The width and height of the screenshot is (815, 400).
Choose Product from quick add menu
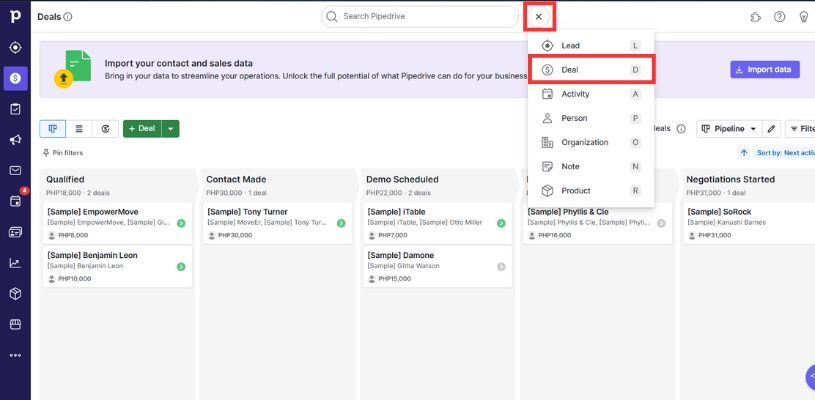point(591,191)
